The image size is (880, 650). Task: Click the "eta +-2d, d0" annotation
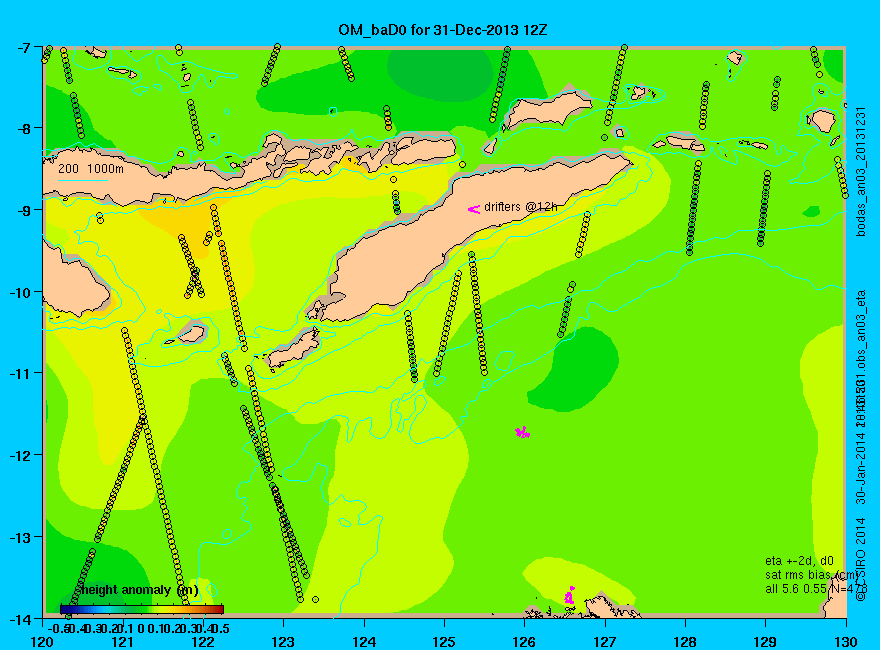(799, 561)
